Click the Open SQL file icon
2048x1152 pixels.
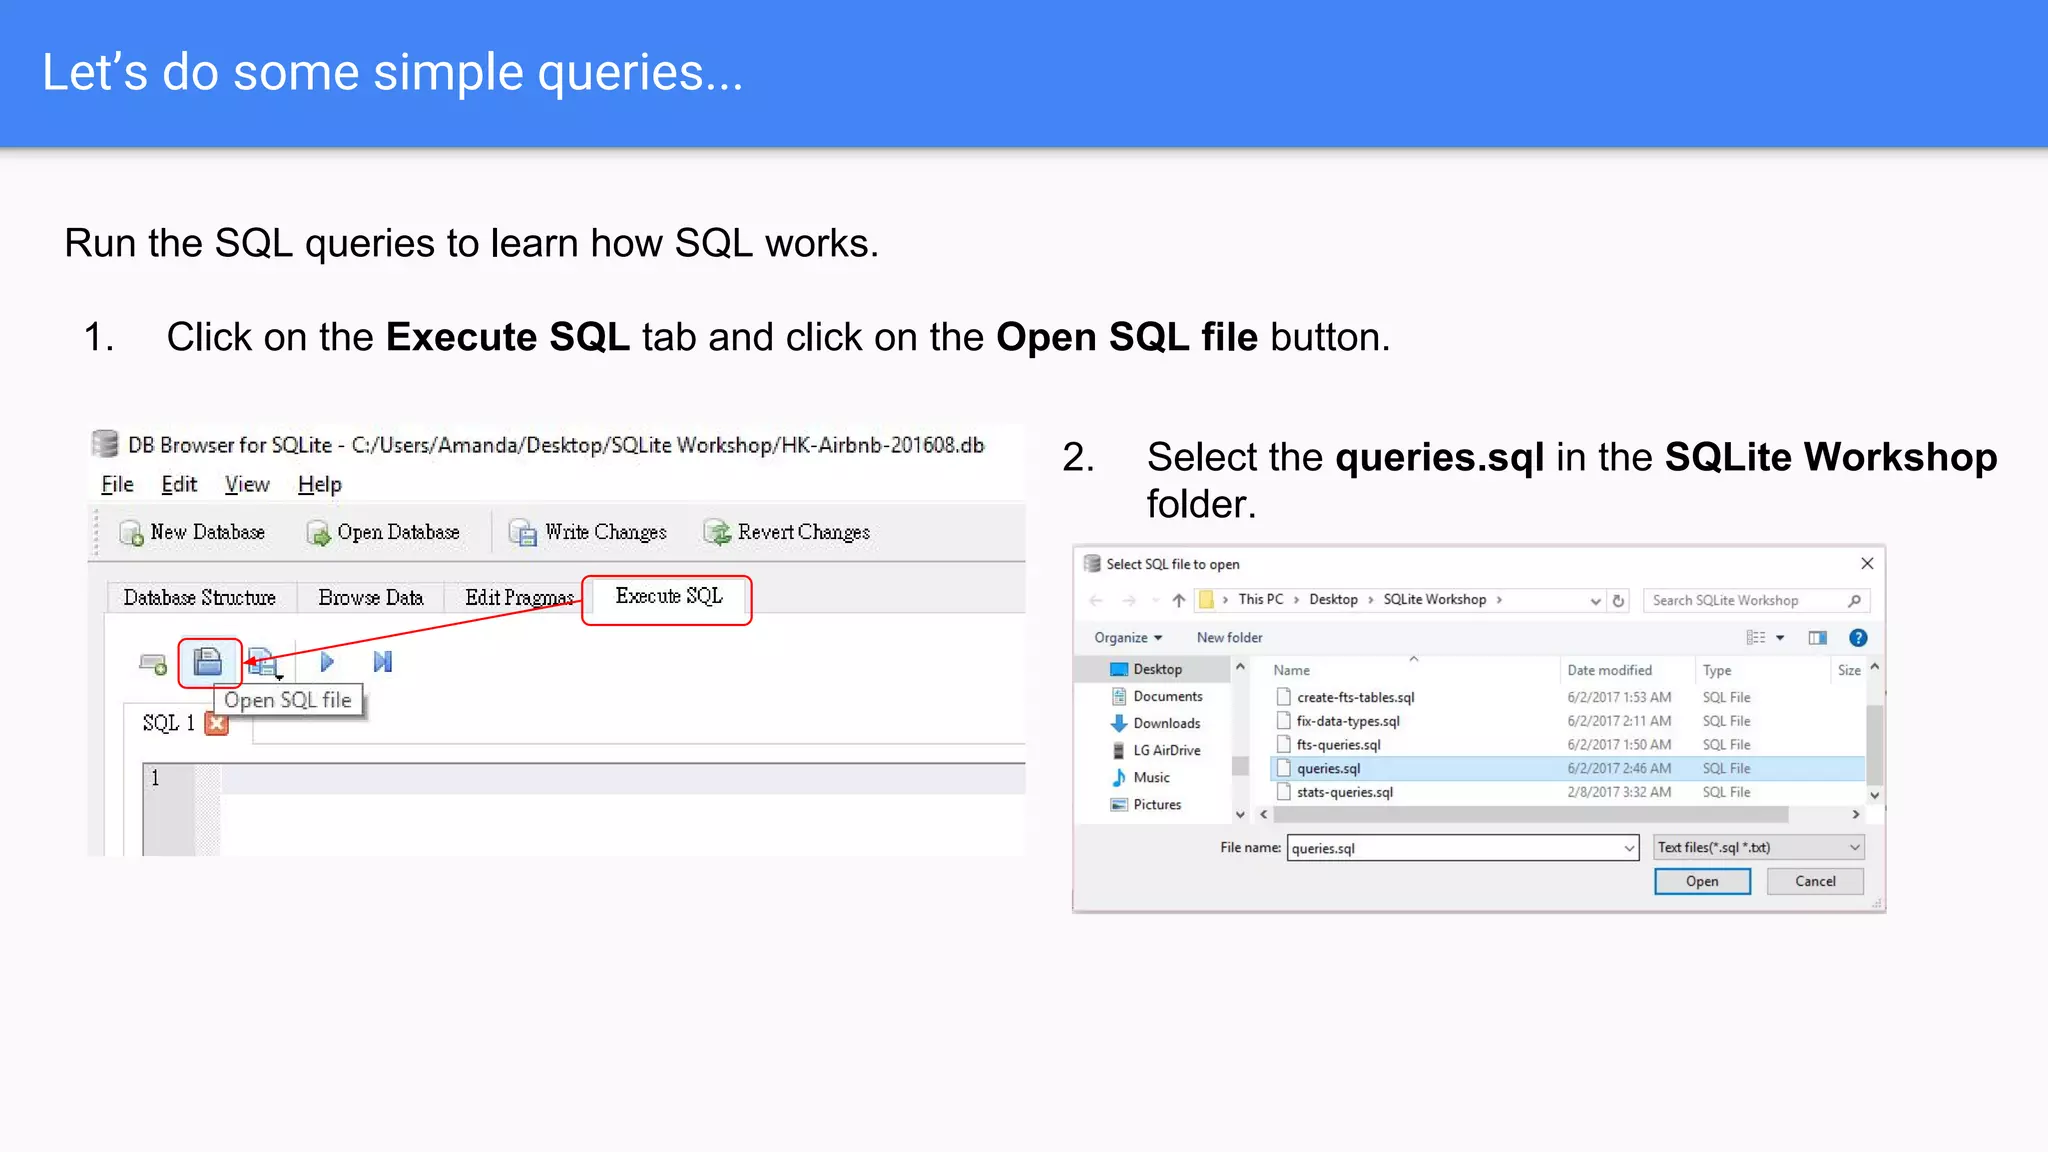(x=208, y=662)
